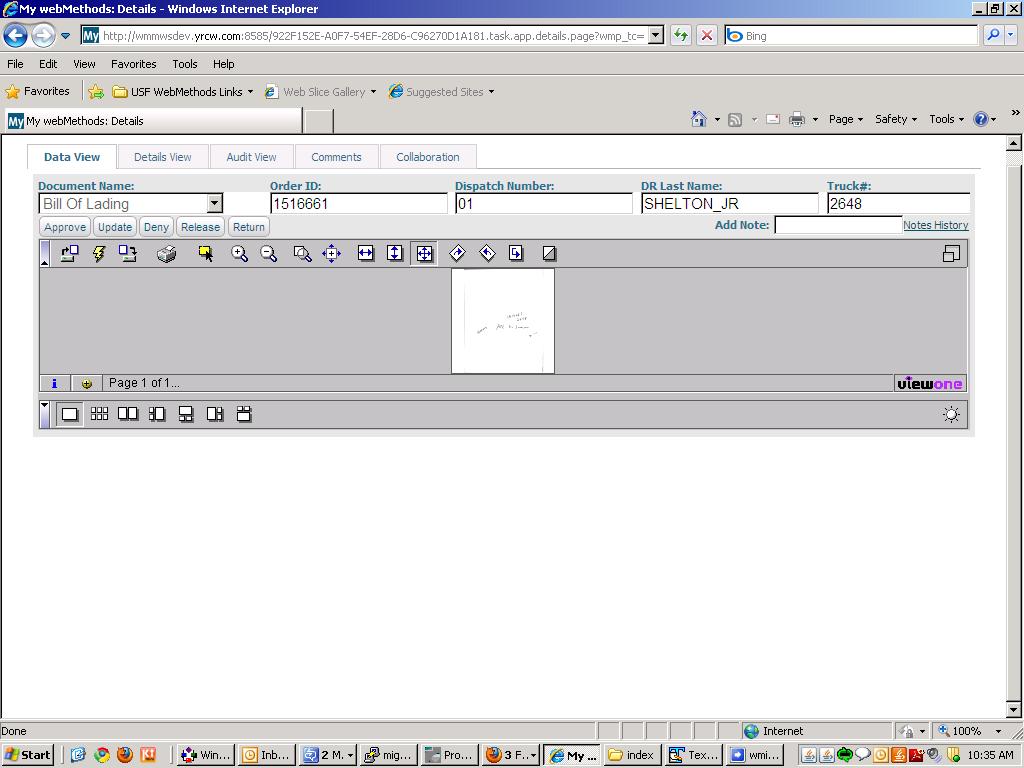The image size is (1024, 768).
Task: Open the Page command menu
Action: click(x=846, y=119)
